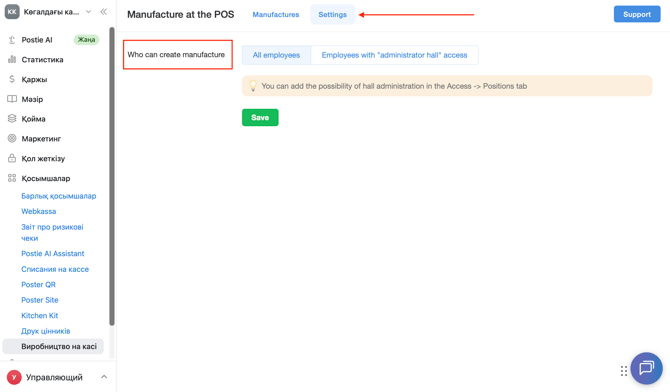Open the account name dropdown arrow
The height and width of the screenshot is (392, 670).
pyautogui.click(x=88, y=12)
